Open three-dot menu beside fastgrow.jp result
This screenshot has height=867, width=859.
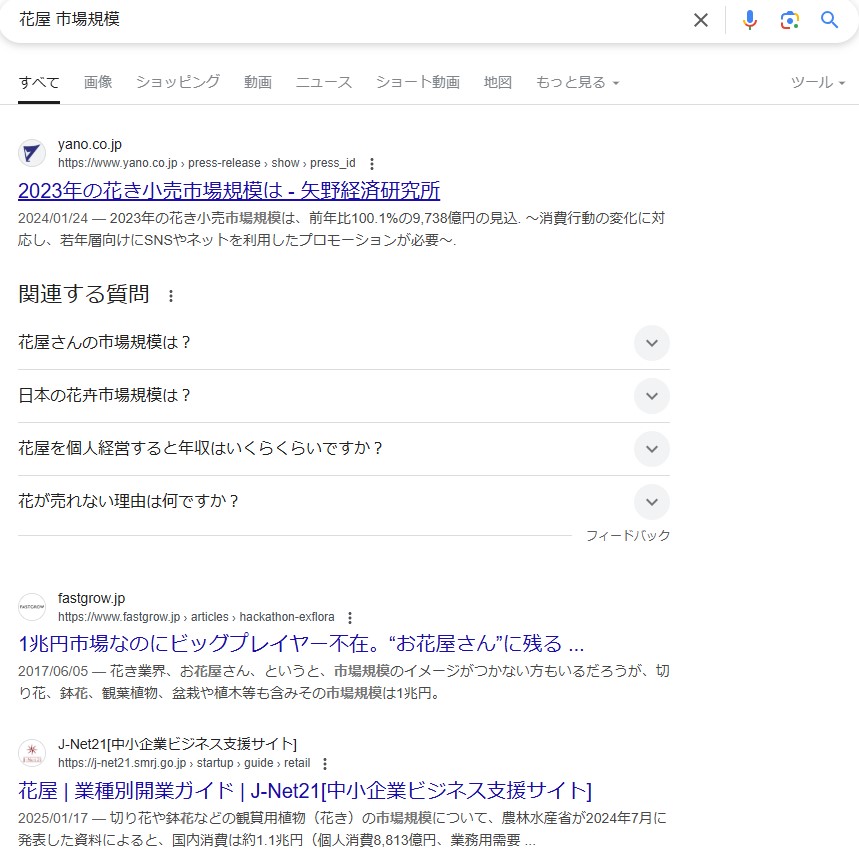[349, 617]
